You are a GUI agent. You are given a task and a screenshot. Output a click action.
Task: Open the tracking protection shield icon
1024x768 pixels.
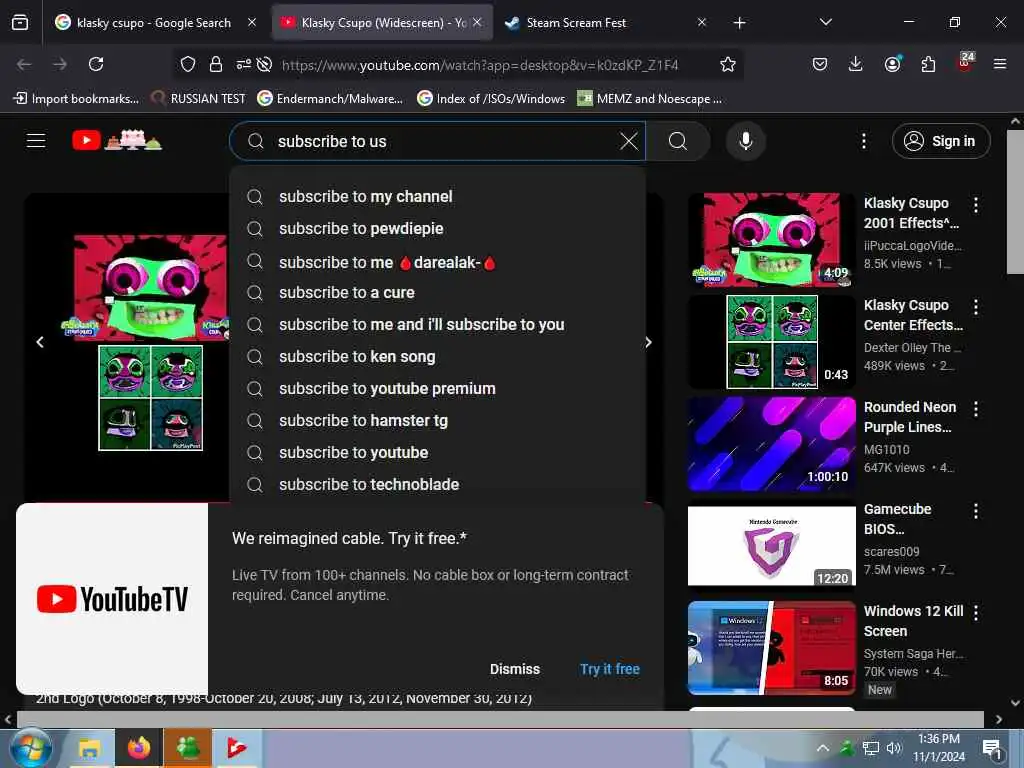(x=188, y=64)
